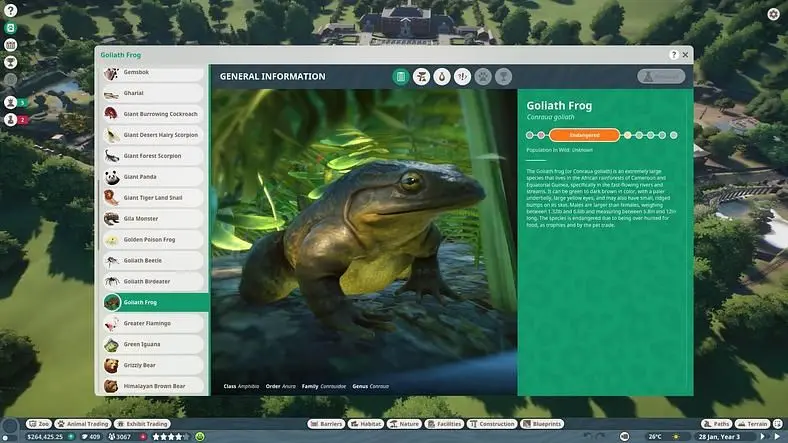The width and height of the screenshot is (788, 443).
Task: Open the Habitat build menu
Action: point(366,424)
